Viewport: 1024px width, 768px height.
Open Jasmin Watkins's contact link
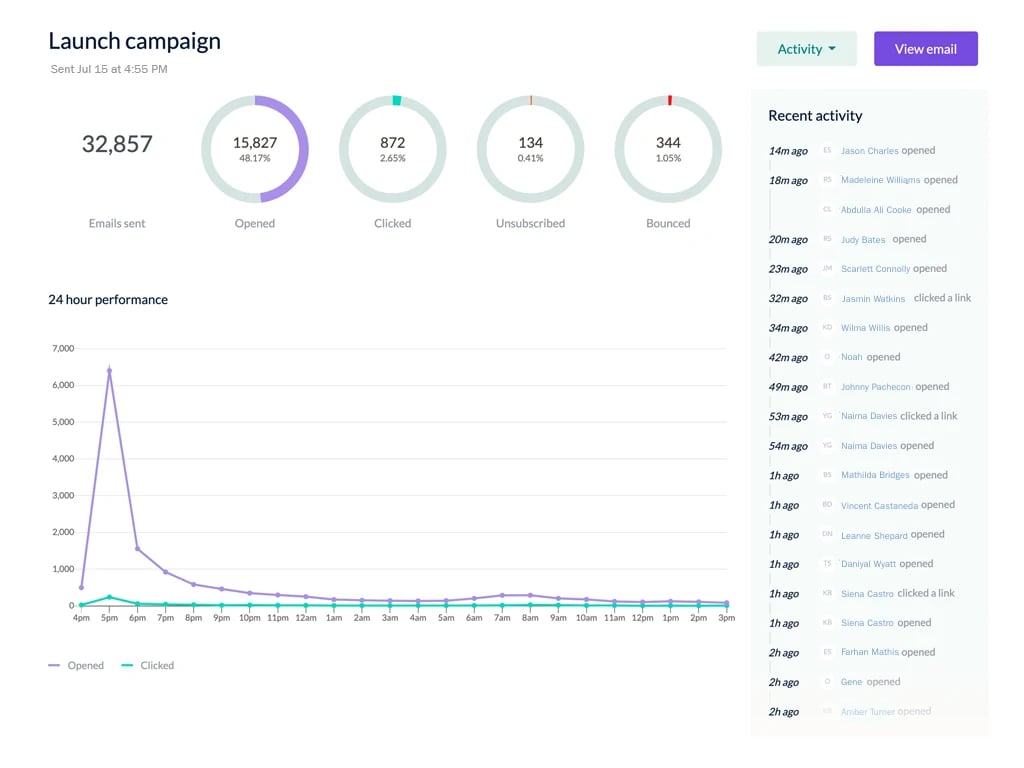873,299
